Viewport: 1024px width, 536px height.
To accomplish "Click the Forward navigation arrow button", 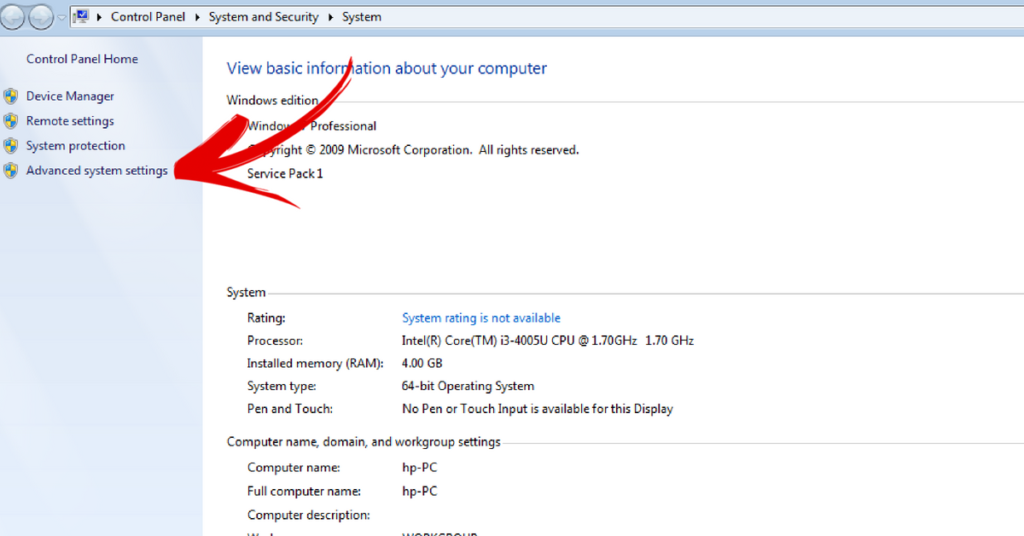I will tap(40, 16).
